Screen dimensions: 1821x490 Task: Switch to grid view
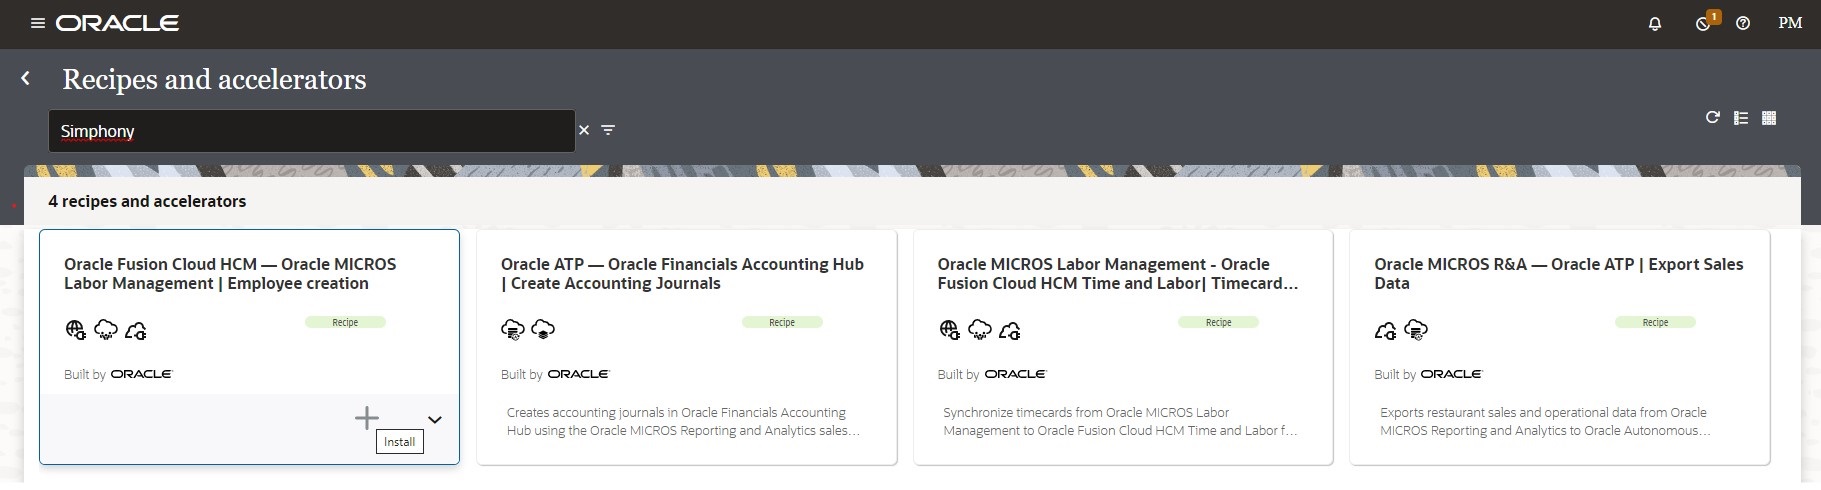[x=1768, y=118]
